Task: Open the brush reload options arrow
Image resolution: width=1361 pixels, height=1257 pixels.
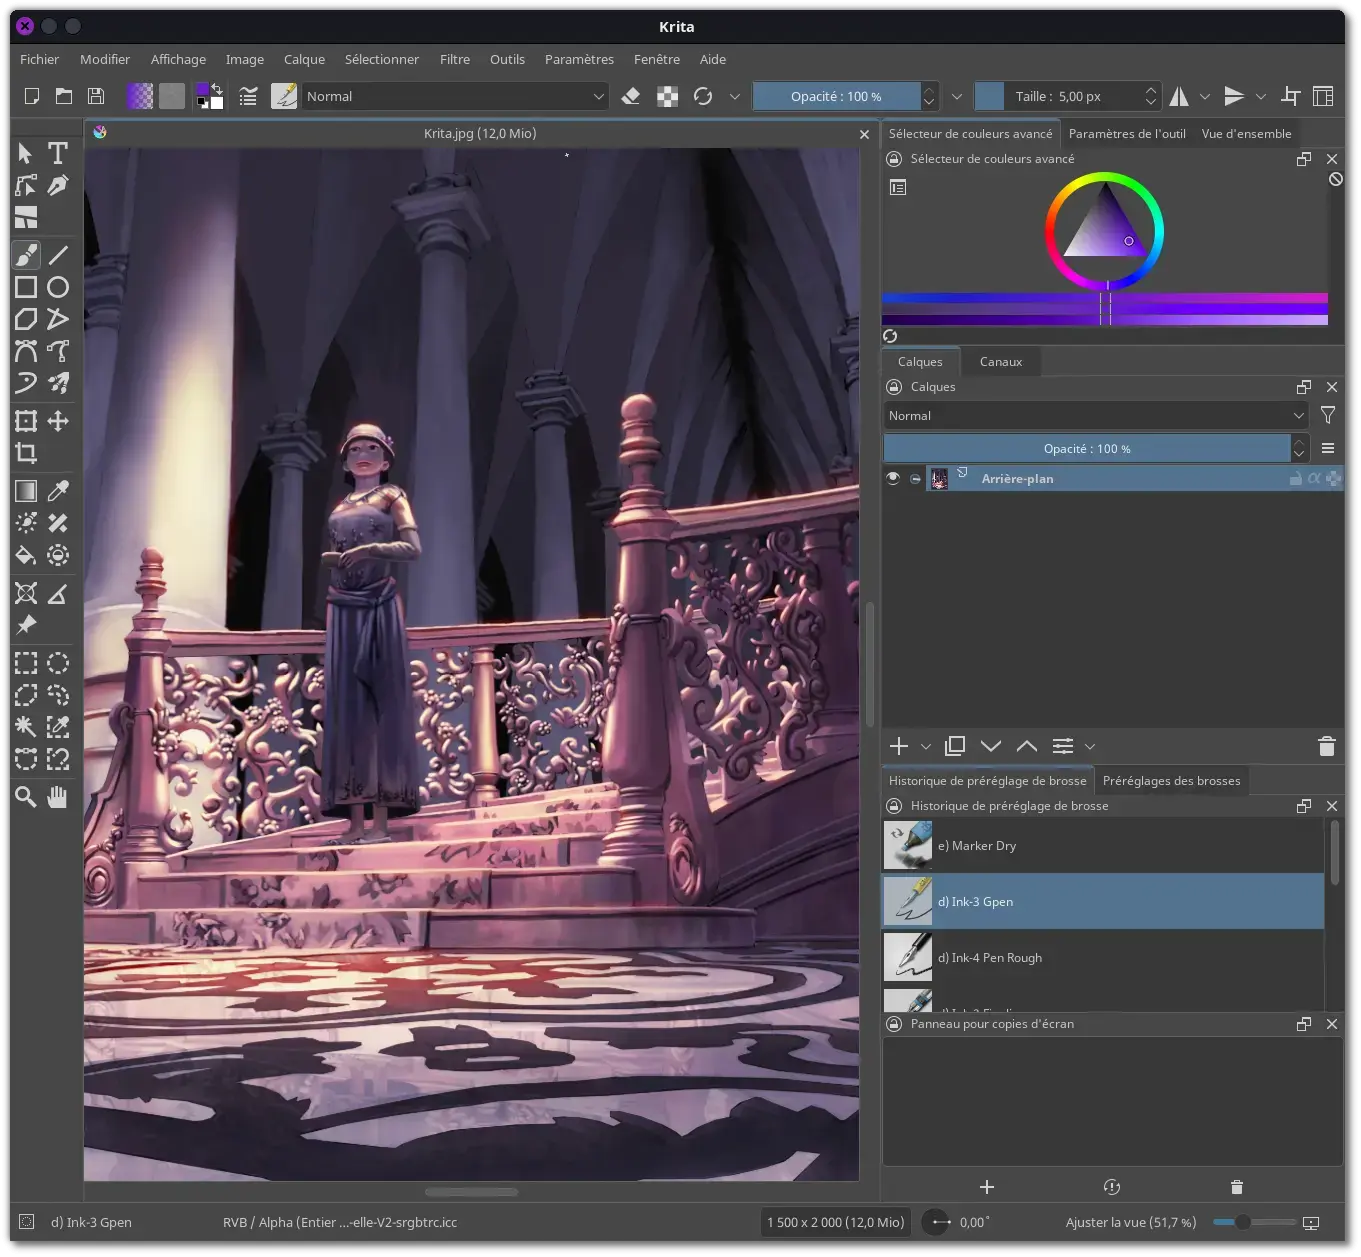Action: pos(735,97)
